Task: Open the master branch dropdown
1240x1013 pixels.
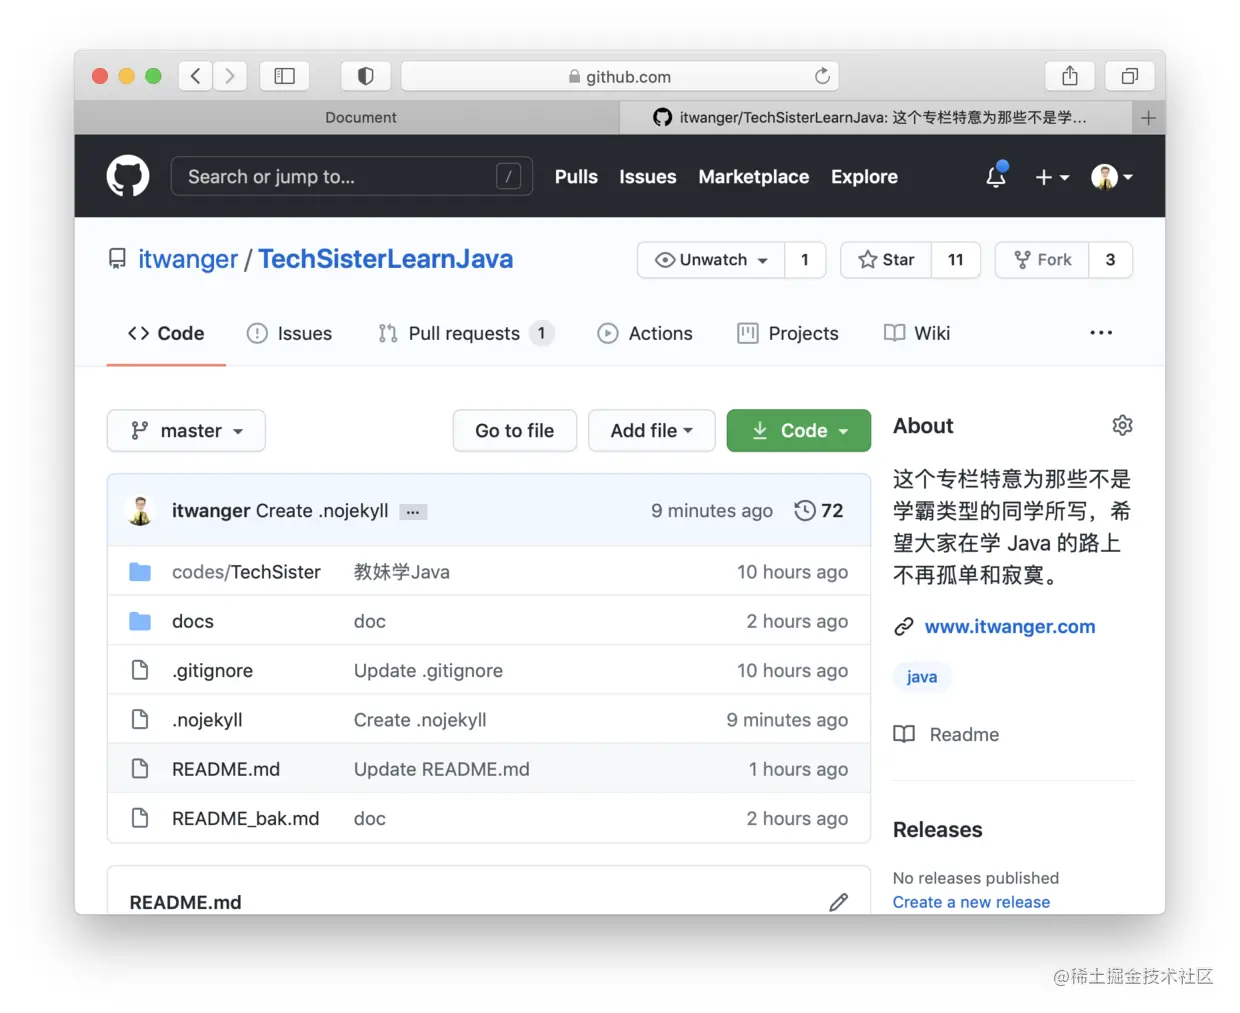Action: [x=186, y=431]
